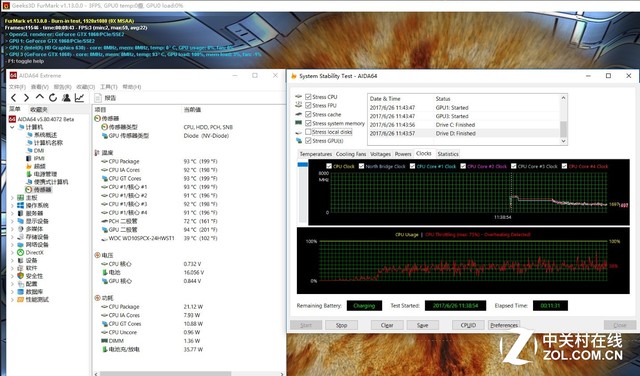Expand the 显示设备 display node
The height and width of the screenshot is (376, 640).
(x=12, y=221)
